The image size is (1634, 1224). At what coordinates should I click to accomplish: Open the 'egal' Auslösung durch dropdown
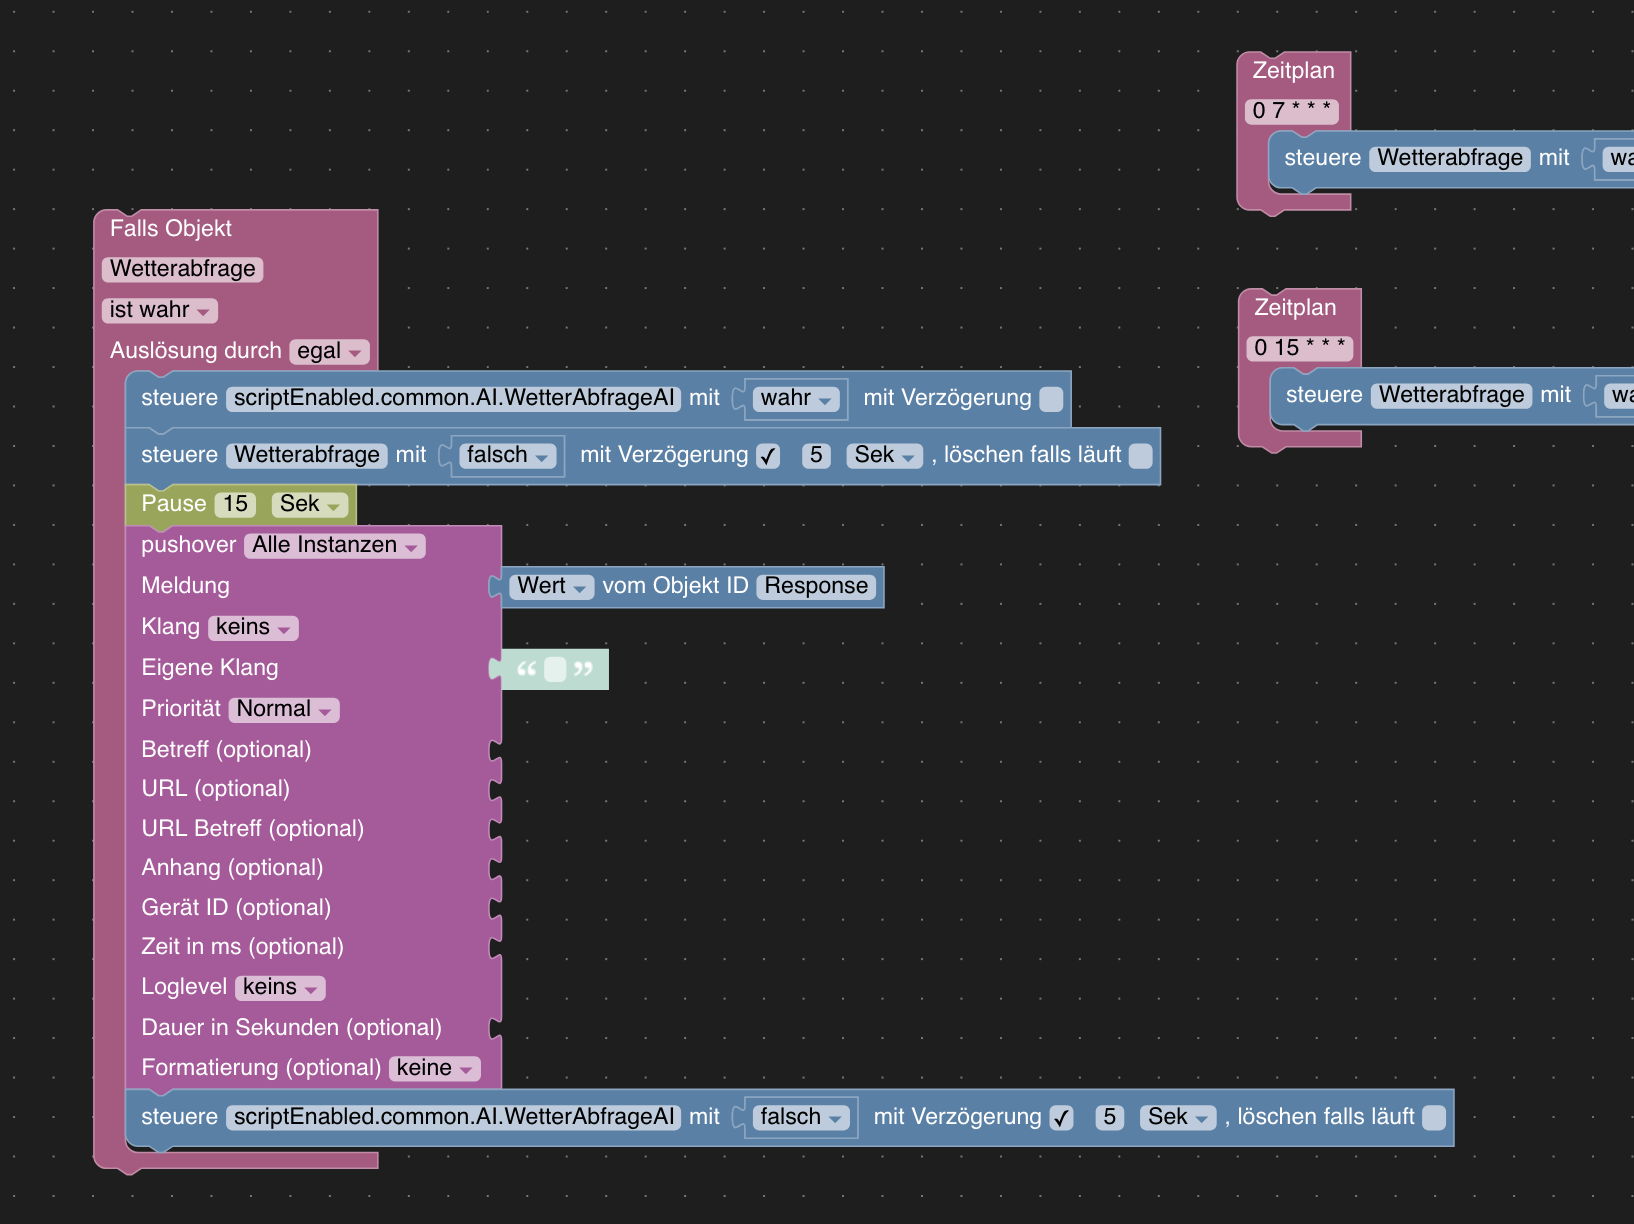(329, 351)
